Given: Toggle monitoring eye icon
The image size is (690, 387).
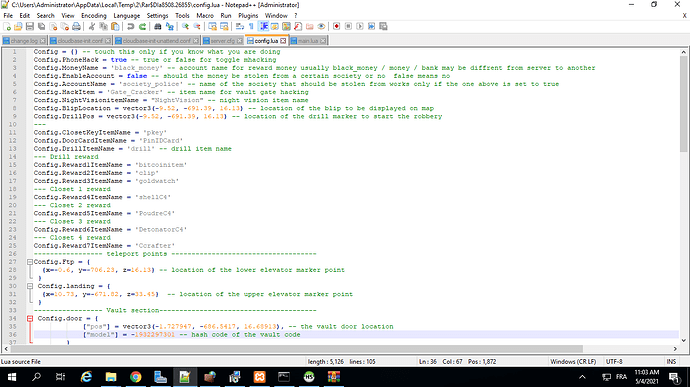Looking at the screenshot, I should click(x=321, y=26).
